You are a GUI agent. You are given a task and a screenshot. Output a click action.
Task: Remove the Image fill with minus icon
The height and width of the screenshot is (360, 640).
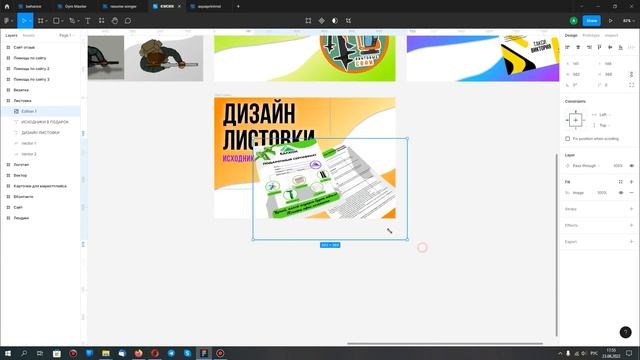(631, 193)
